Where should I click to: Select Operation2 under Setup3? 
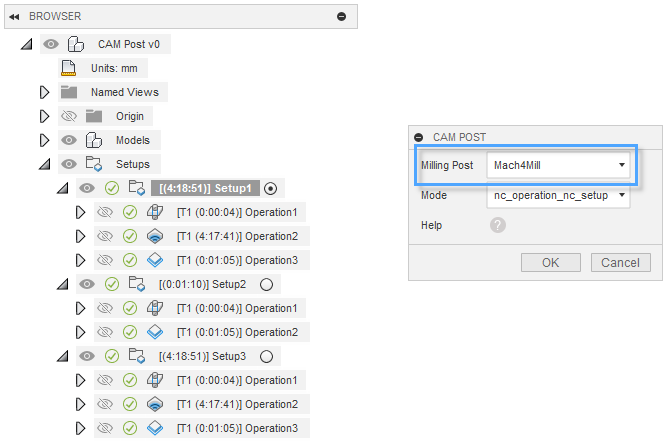coord(236,404)
